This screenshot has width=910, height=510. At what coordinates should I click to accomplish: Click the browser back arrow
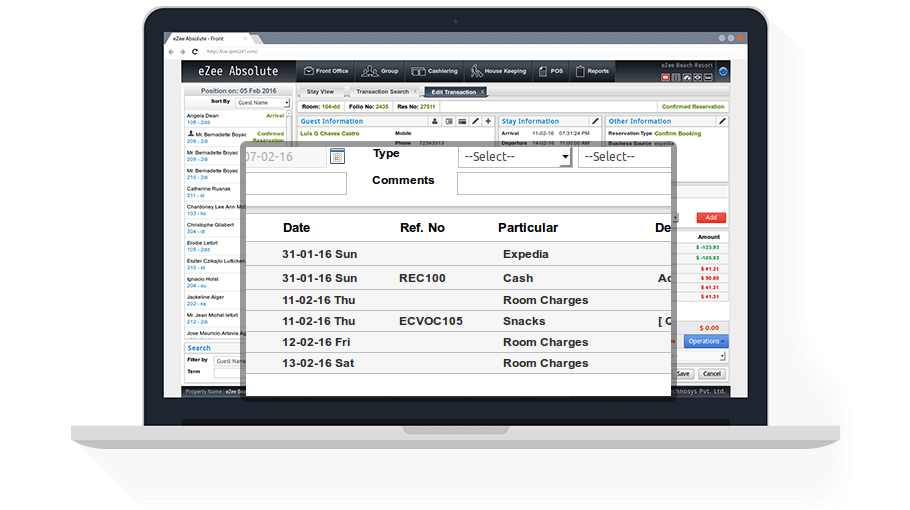[x=171, y=52]
